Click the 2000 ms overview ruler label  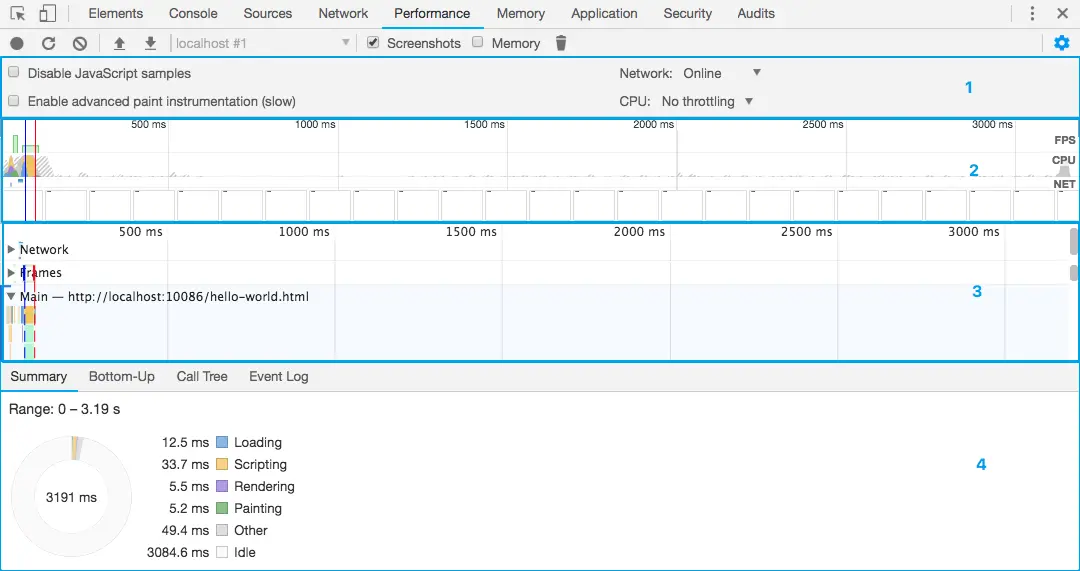tap(654, 125)
